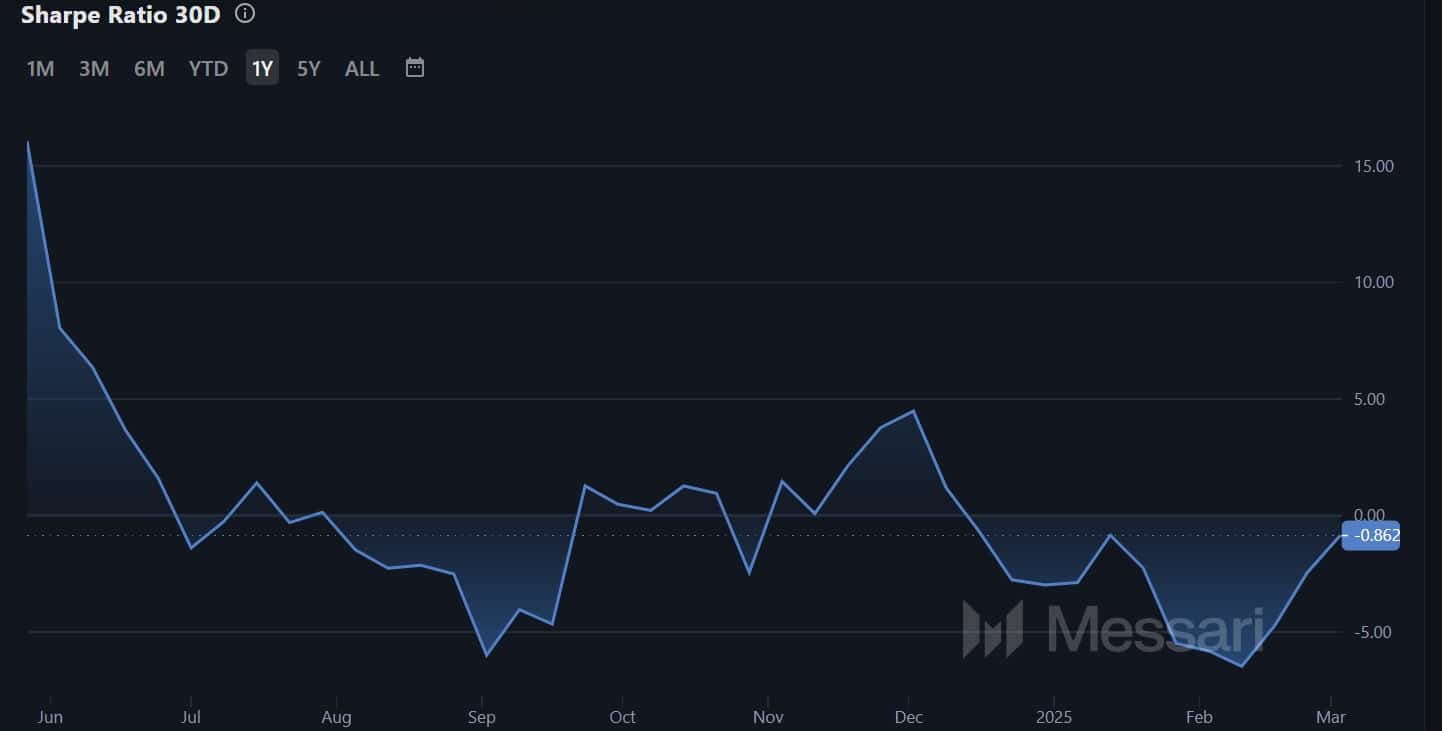The height and width of the screenshot is (731, 1442).
Task: Choose the 6M time range
Action: point(149,68)
